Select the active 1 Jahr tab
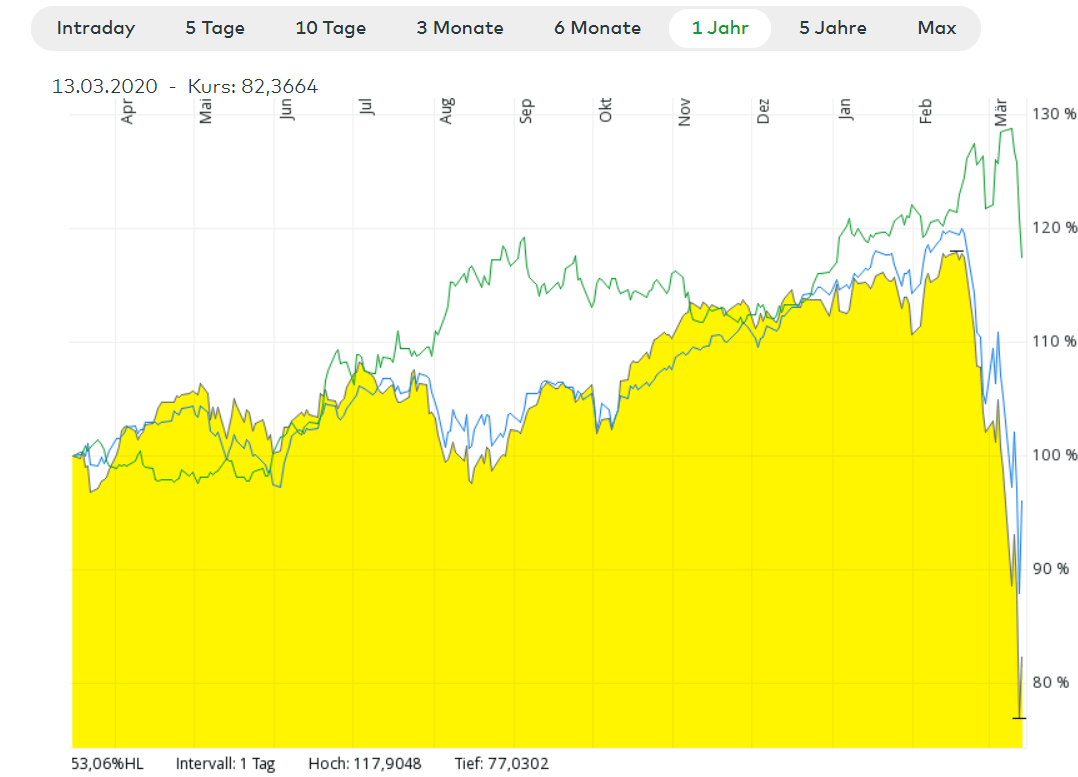Viewport: 1078px width, 777px height. [x=719, y=28]
